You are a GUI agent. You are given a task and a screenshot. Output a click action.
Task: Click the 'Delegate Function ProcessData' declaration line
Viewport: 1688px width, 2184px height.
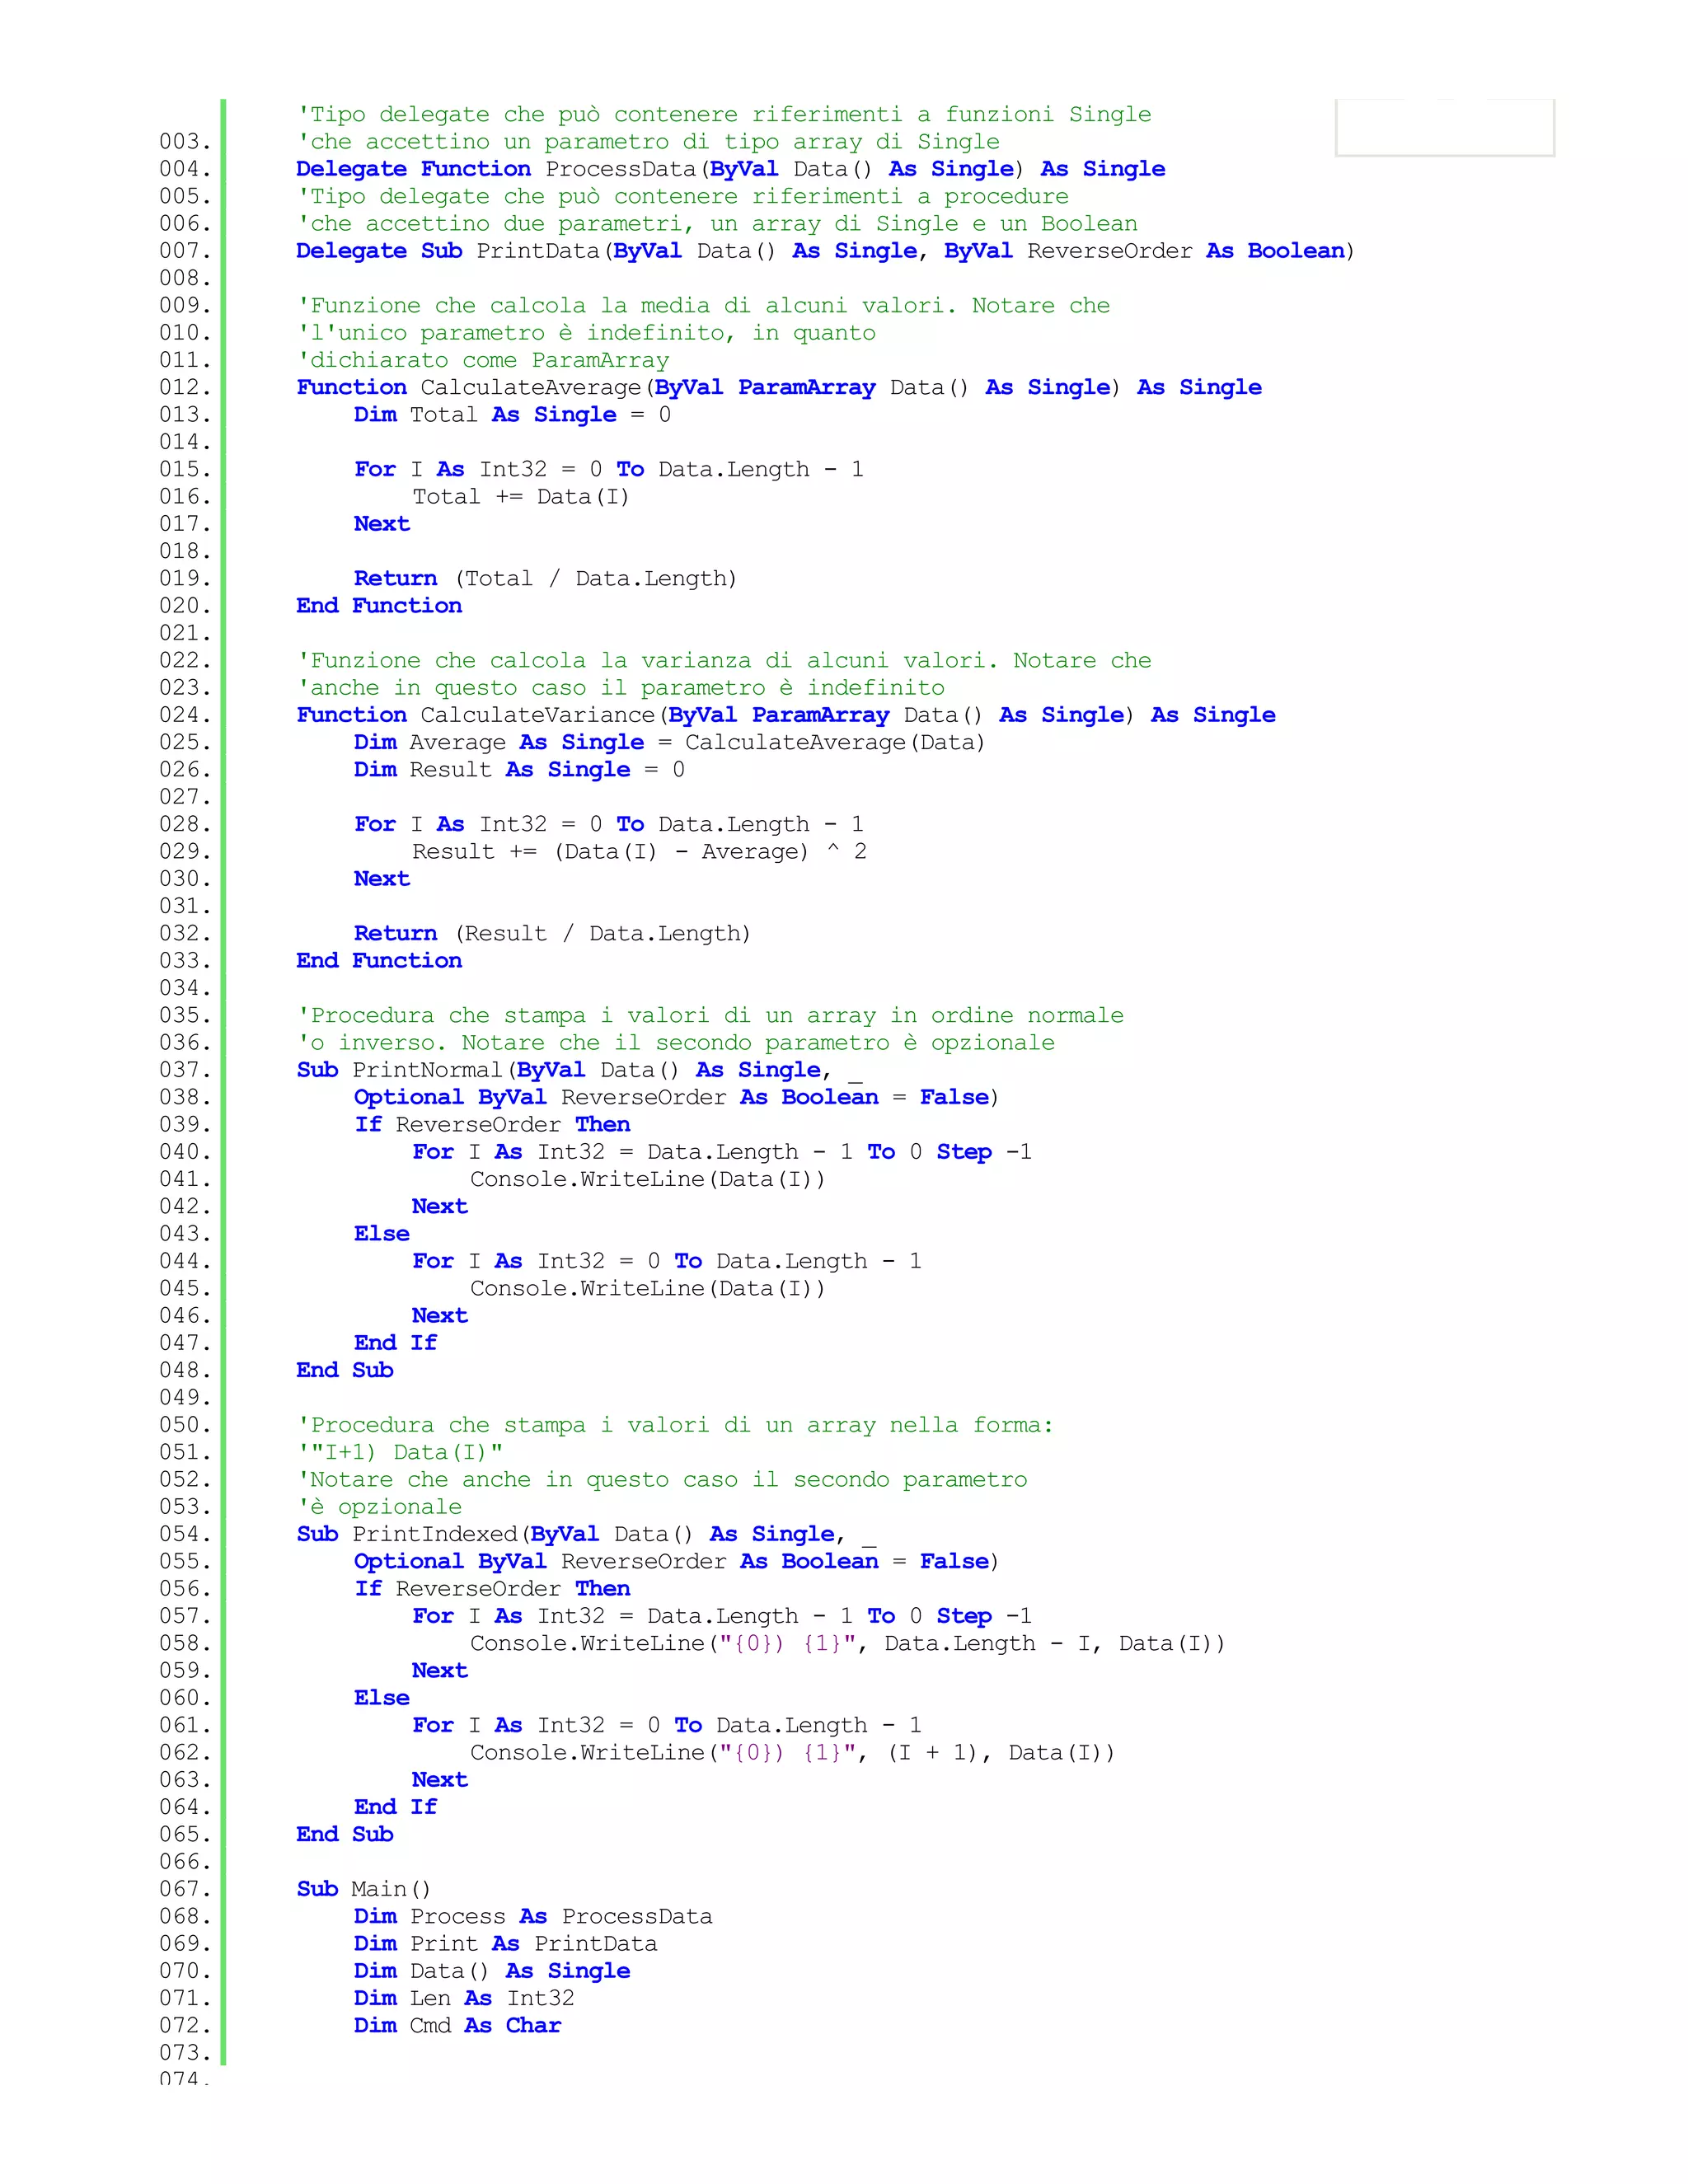coord(730,169)
